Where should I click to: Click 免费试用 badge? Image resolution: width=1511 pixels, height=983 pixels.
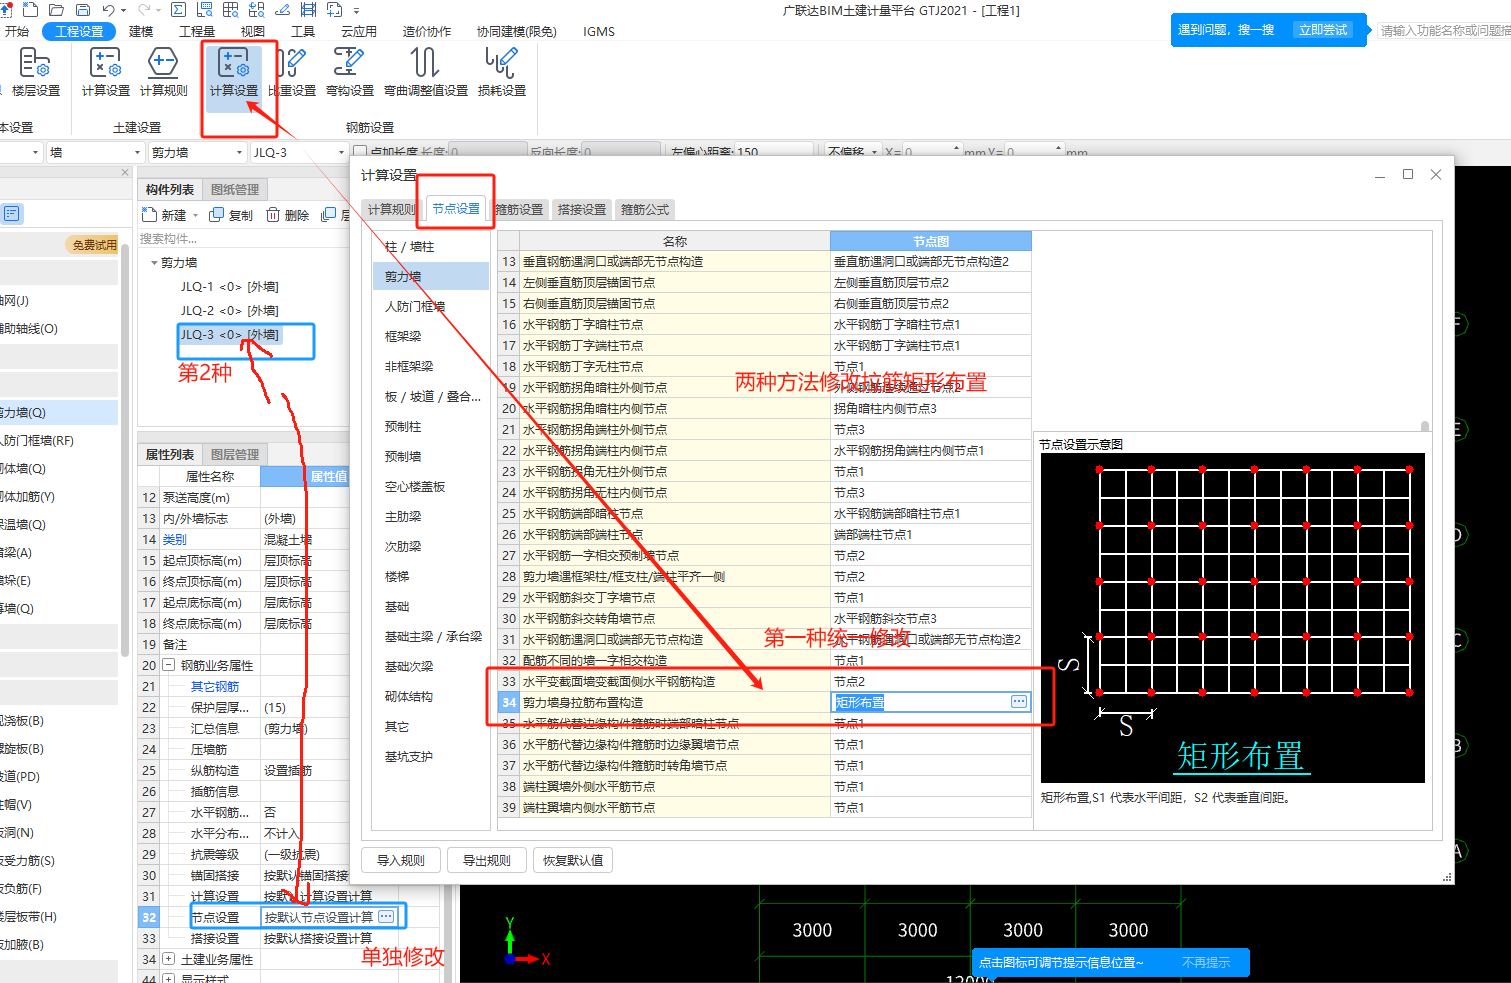point(94,244)
